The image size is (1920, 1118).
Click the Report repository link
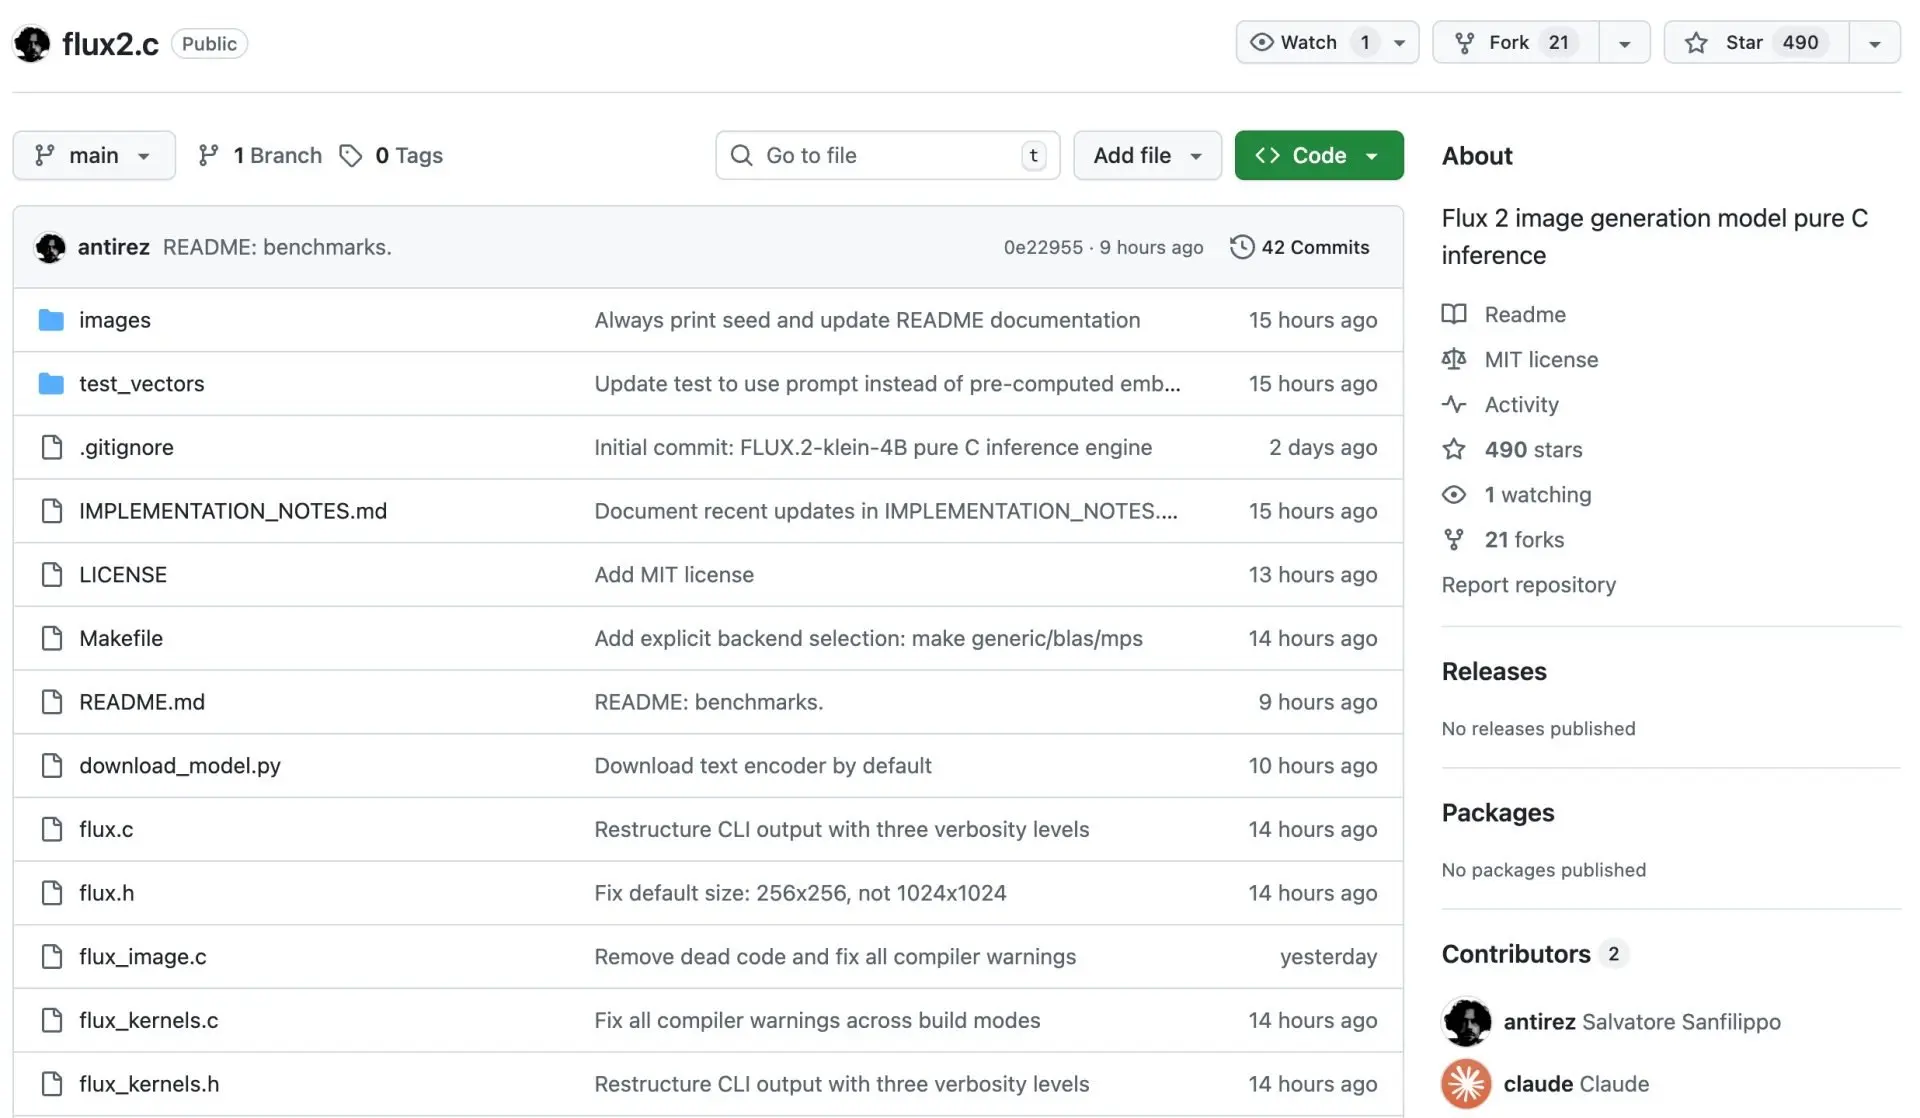pyautogui.click(x=1528, y=585)
